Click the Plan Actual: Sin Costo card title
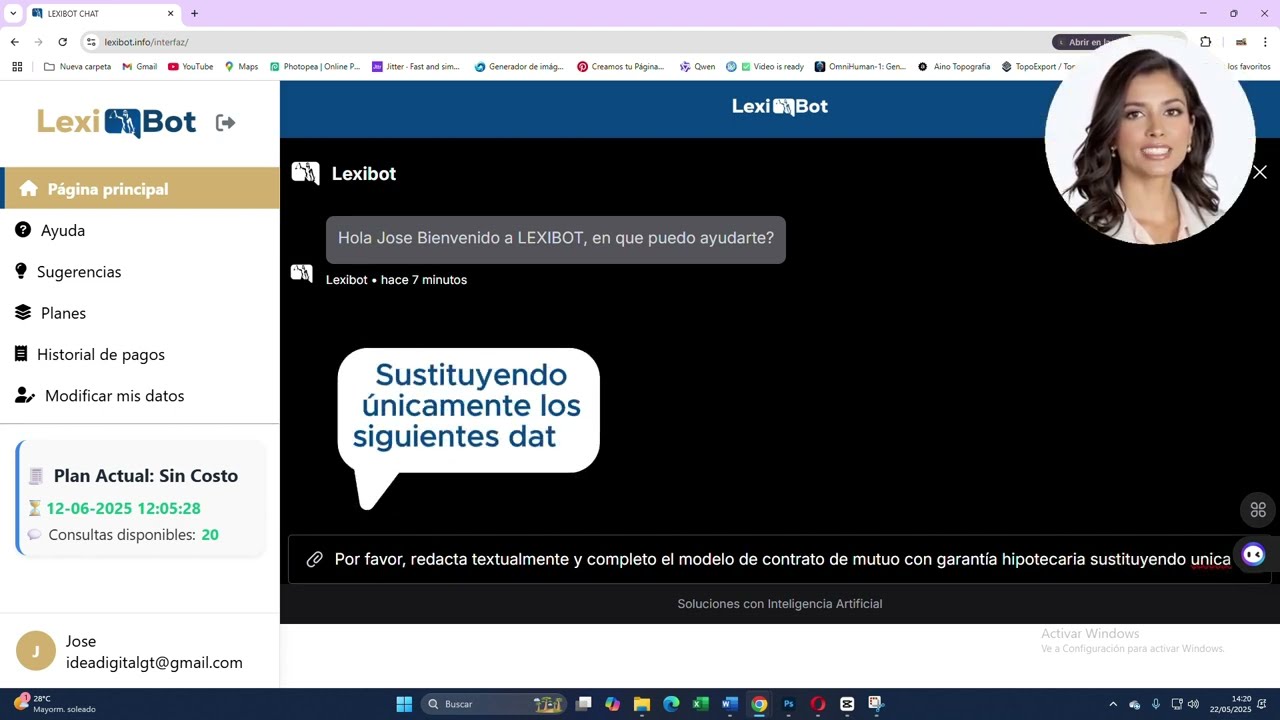Image resolution: width=1280 pixels, height=720 pixels. [146, 476]
